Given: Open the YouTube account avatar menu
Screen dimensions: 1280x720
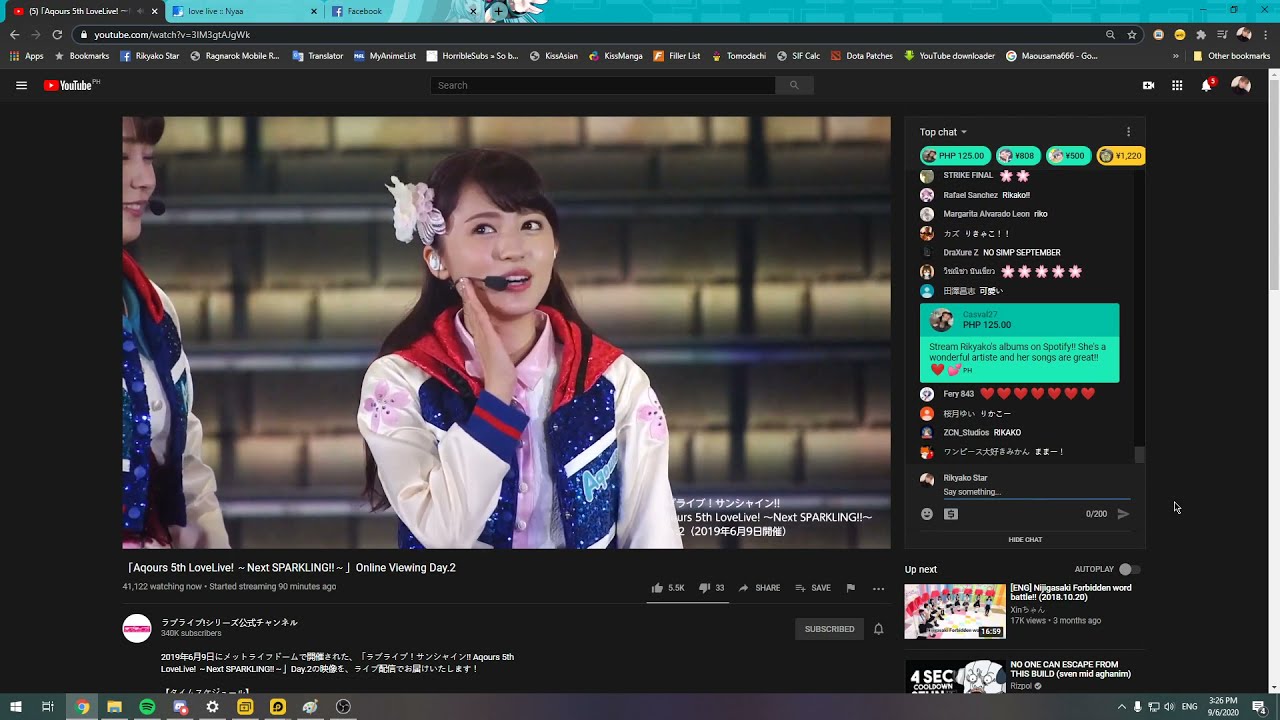Looking at the screenshot, I should 1241,85.
